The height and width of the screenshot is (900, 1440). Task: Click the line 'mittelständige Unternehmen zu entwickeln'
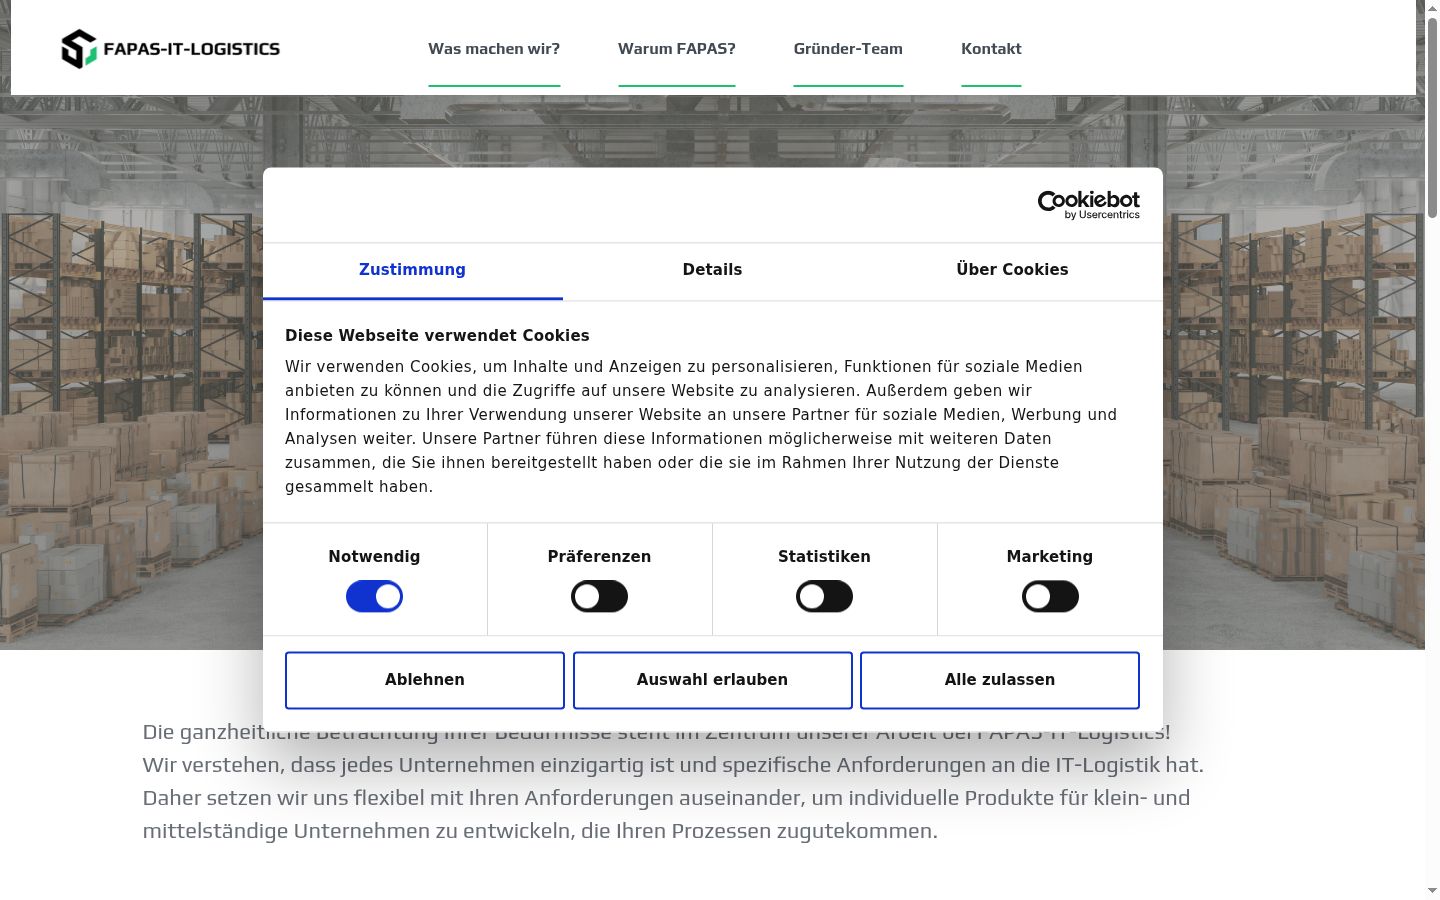click(x=540, y=831)
